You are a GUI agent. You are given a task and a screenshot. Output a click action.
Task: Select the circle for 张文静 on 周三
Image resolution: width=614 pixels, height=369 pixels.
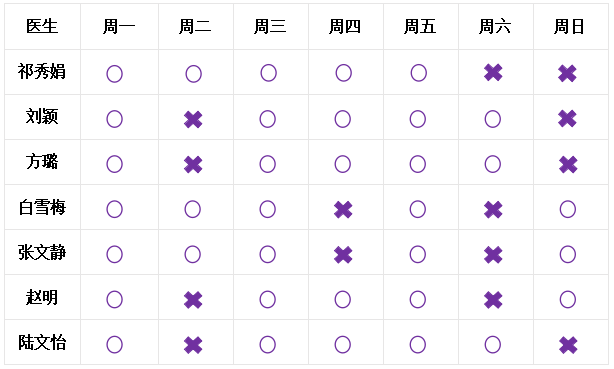pos(267,254)
